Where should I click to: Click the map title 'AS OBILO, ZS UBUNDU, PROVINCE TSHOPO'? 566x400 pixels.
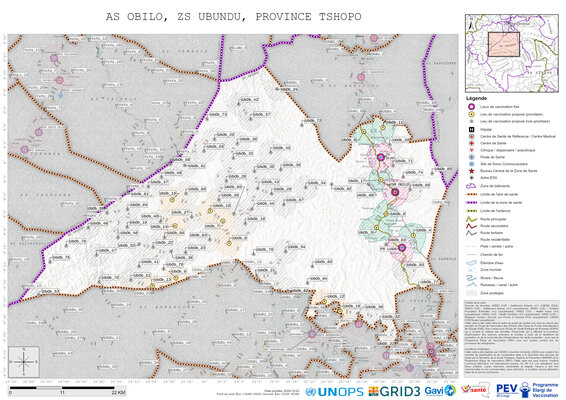[234, 17]
